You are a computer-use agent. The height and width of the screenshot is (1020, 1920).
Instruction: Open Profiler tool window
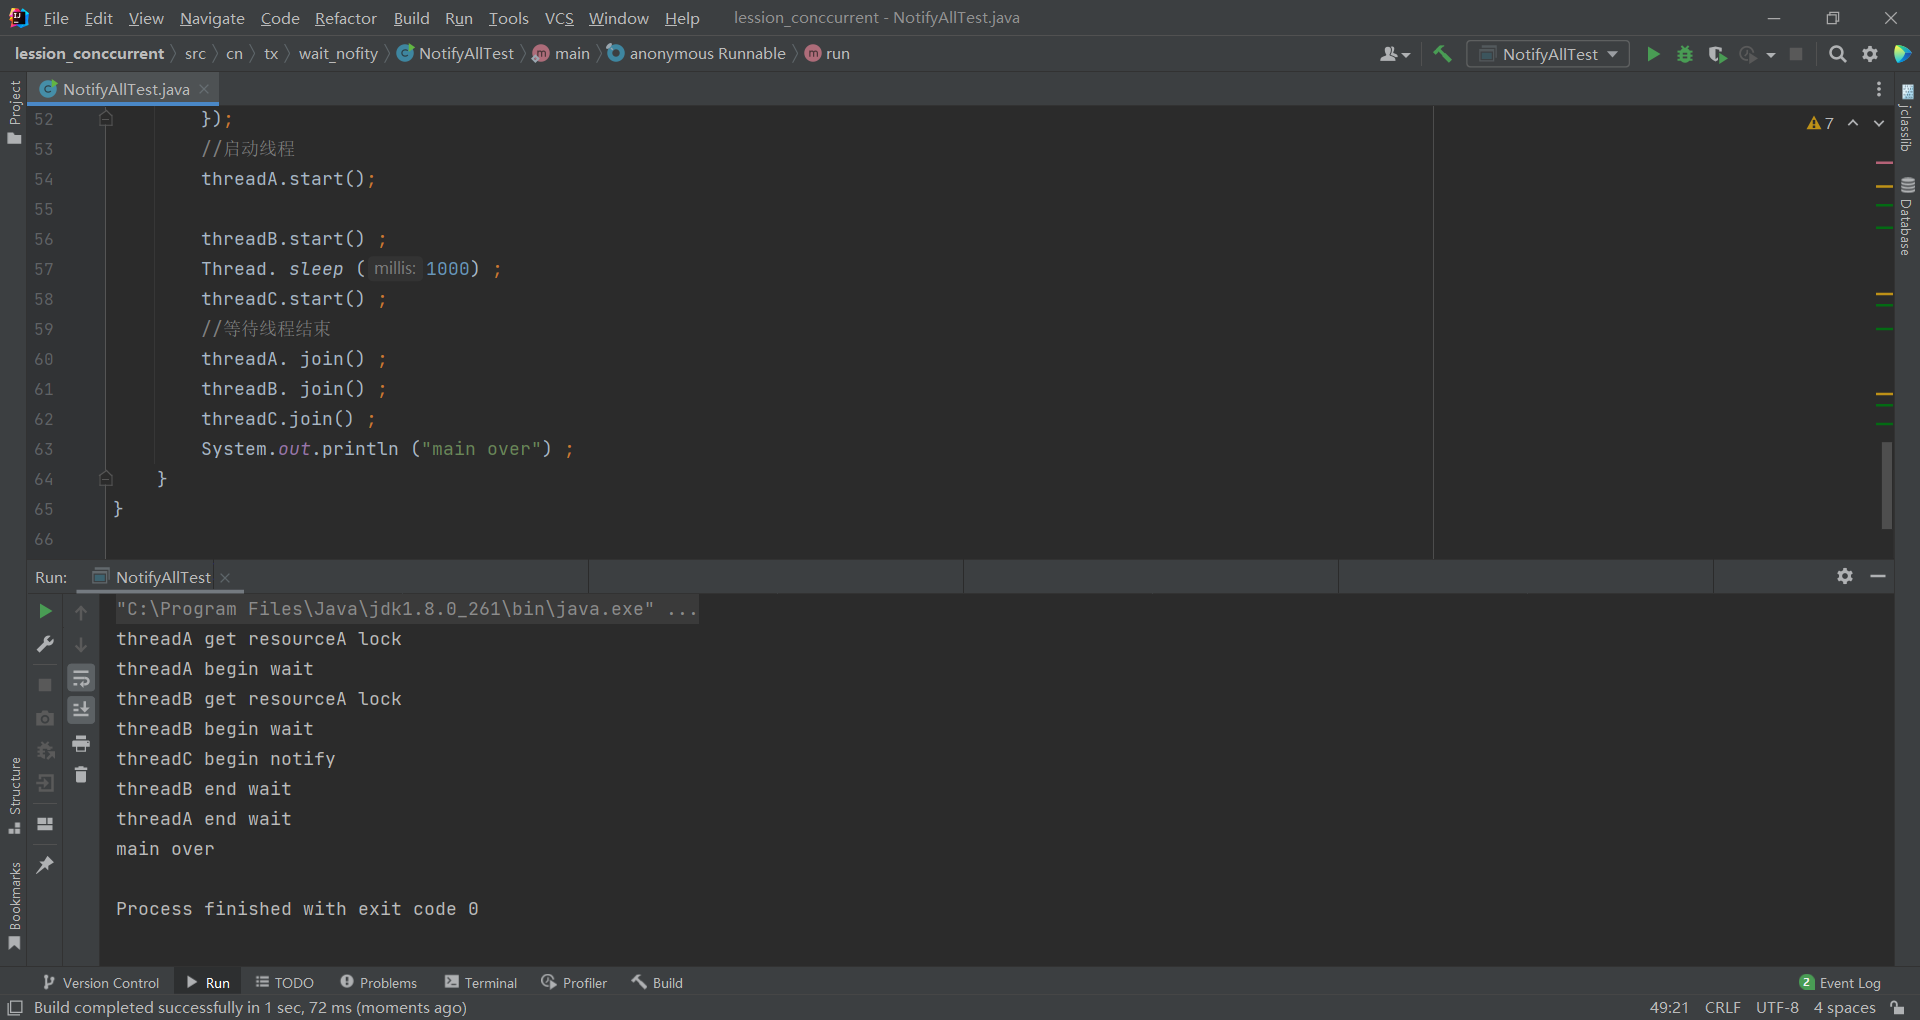(574, 983)
